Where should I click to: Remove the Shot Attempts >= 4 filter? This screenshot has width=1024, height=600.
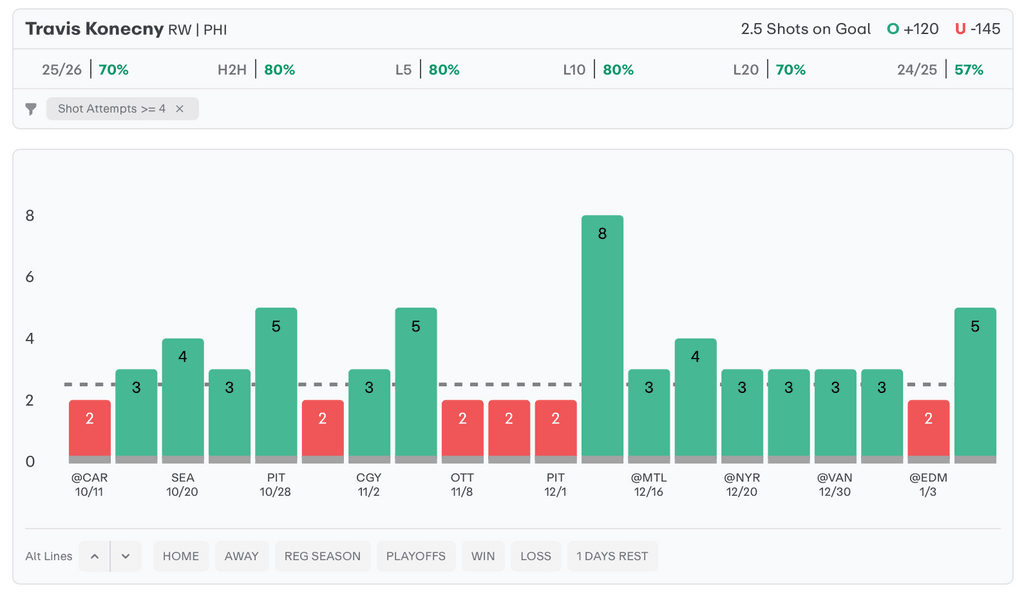[x=180, y=109]
